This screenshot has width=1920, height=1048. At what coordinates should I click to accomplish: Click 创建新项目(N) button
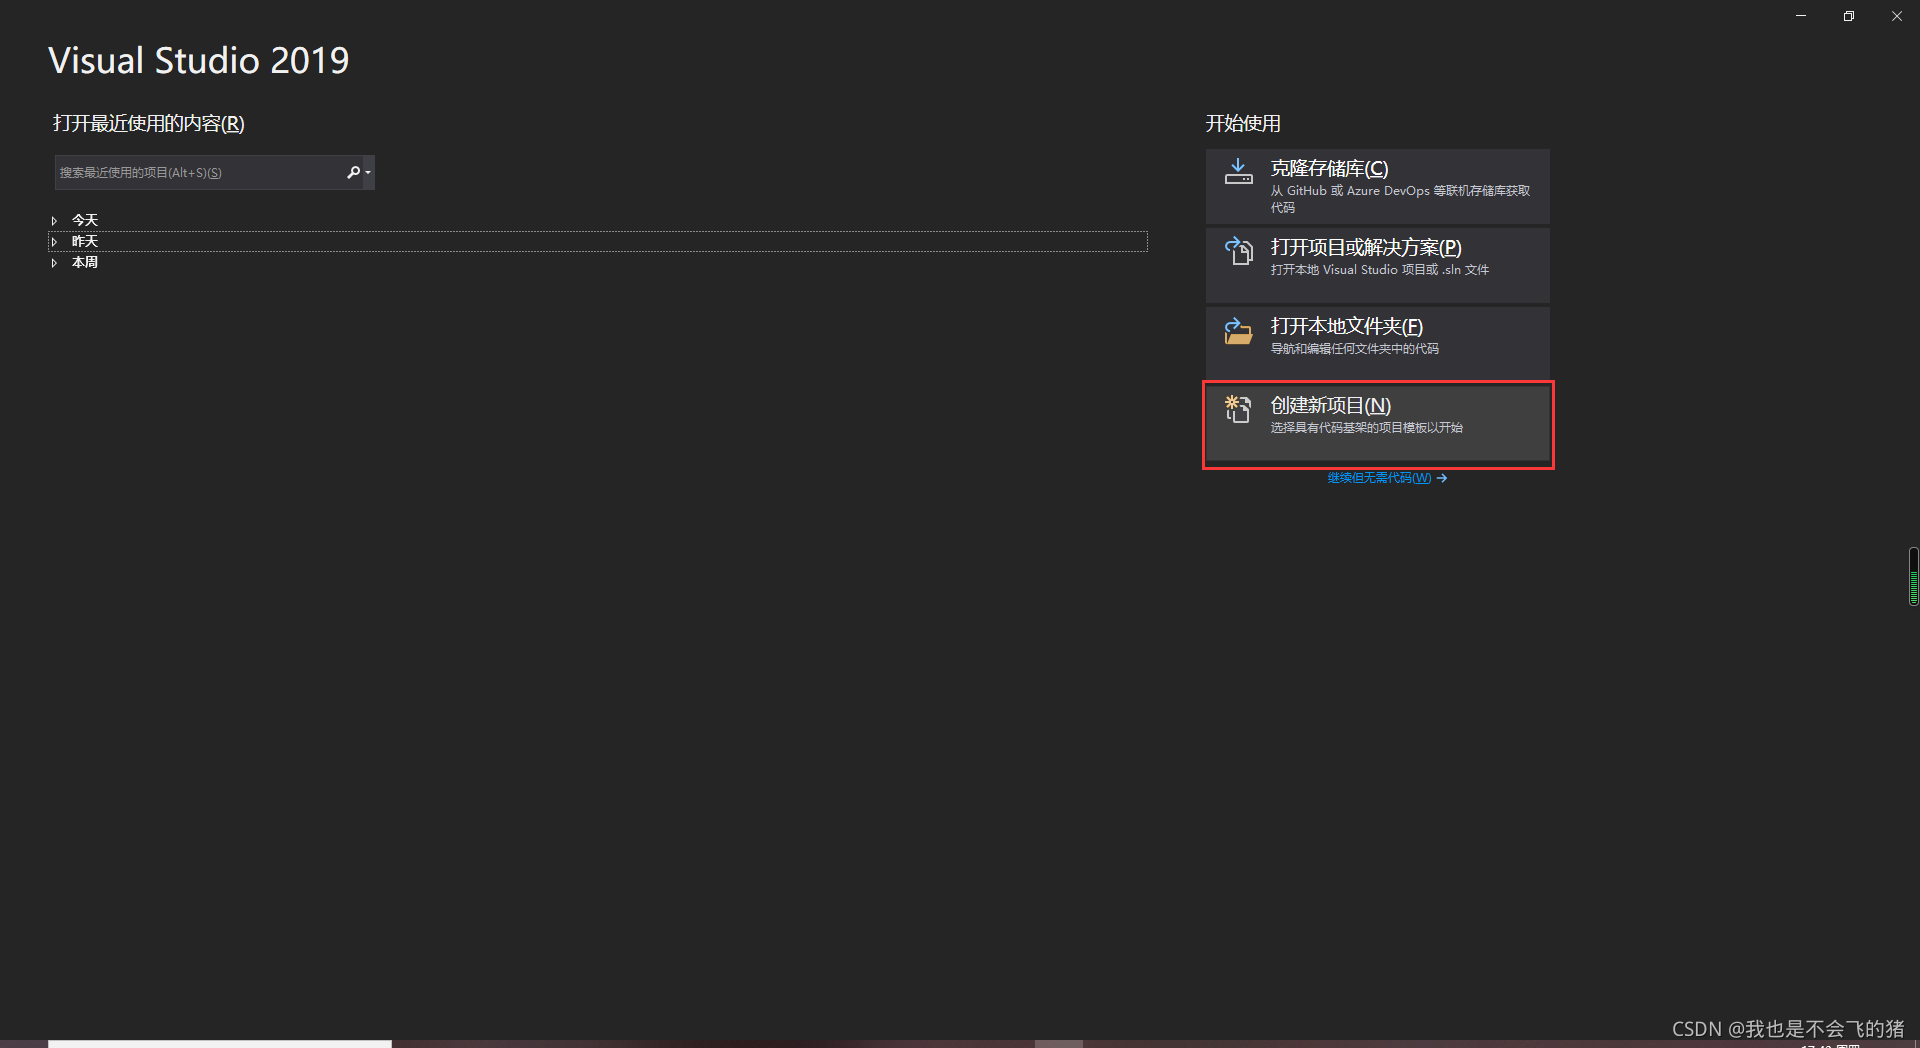(x=1378, y=424)
